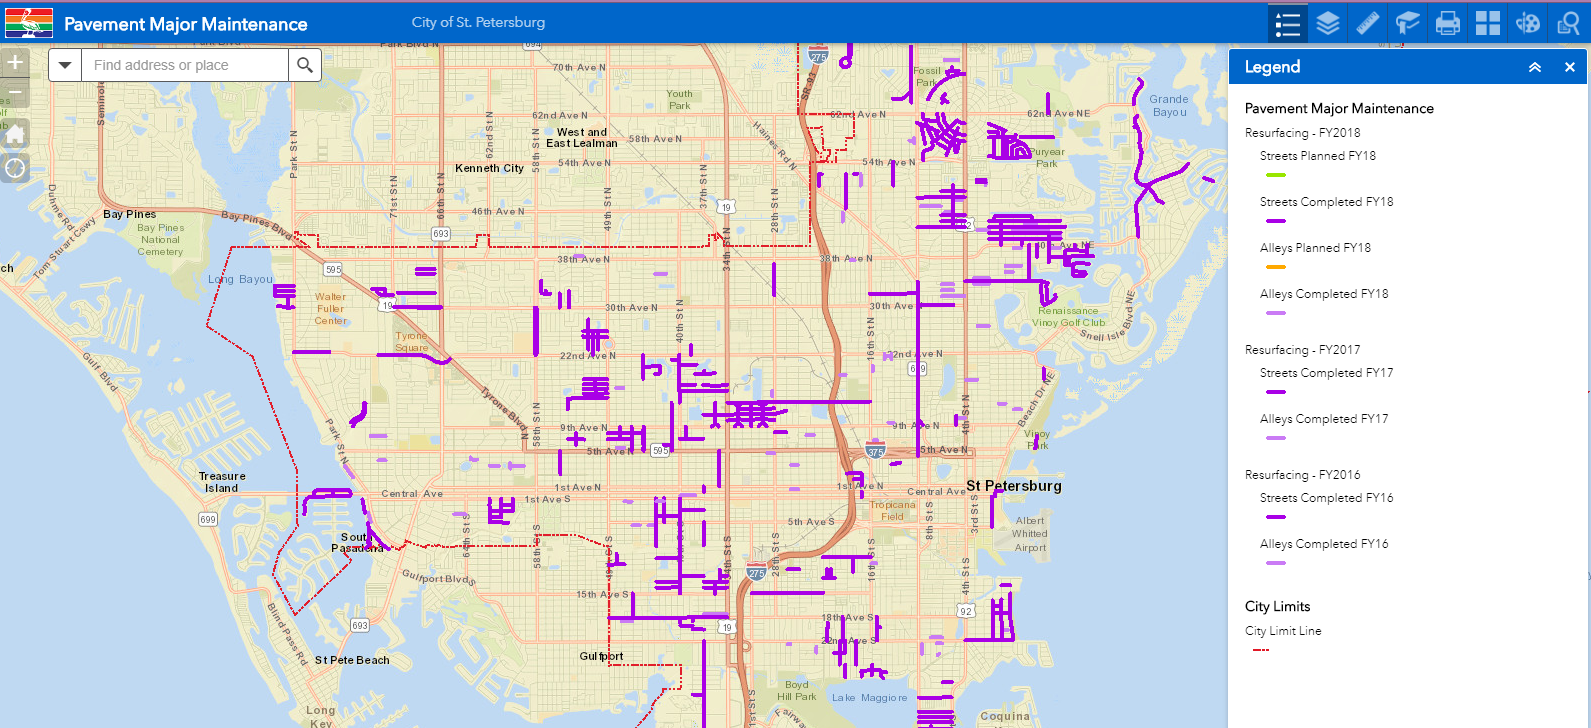Select 'Alleys Completed FY18' legend entry
Screen dimensions: 1591x728
(1324, 294)
